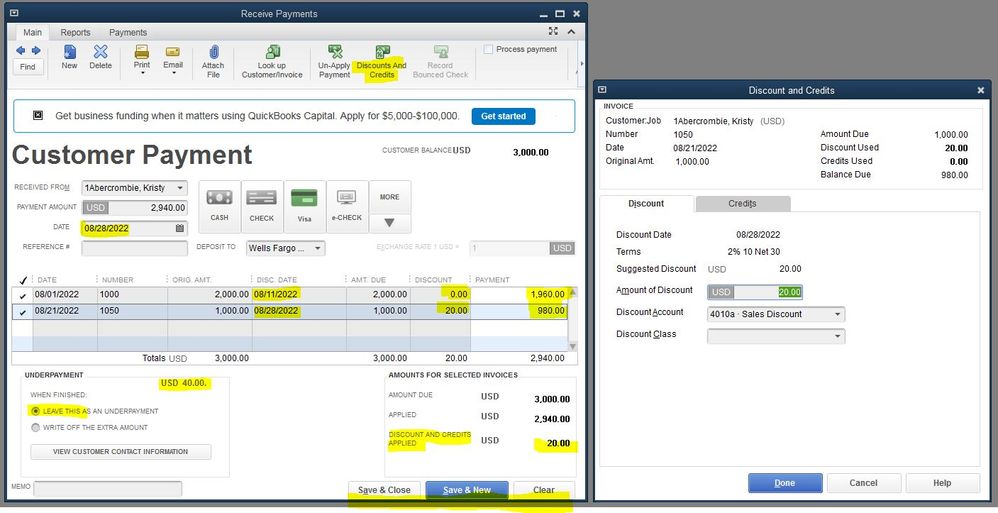Collapse the ribbon with caret icon
The width and height of the screenshot is (998, 513).
tap(571, 32)
